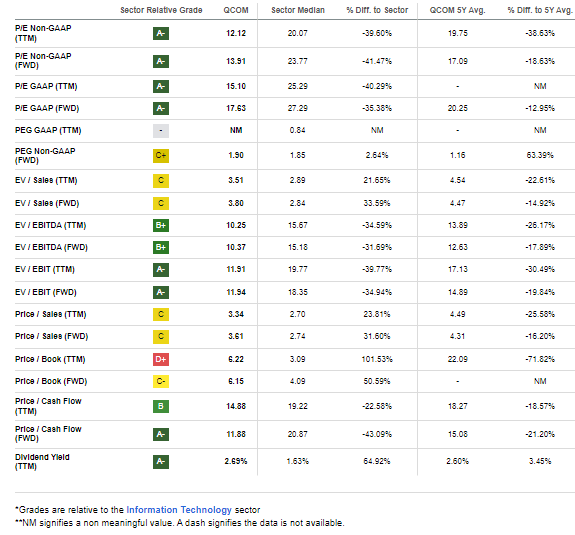575x535 pixels.
Task: Select the EV / EBITDA (FWD) row label
Action: click(51, 247)
